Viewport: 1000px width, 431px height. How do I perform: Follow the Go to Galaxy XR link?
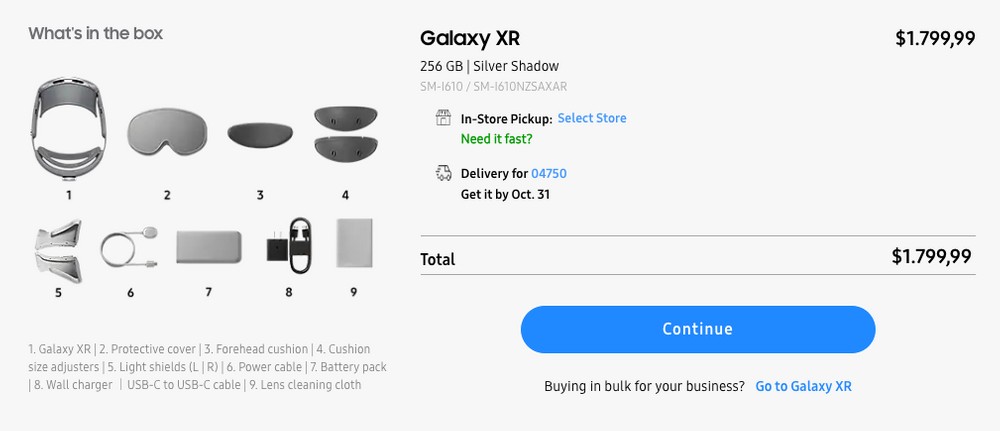tap(803, 386)
